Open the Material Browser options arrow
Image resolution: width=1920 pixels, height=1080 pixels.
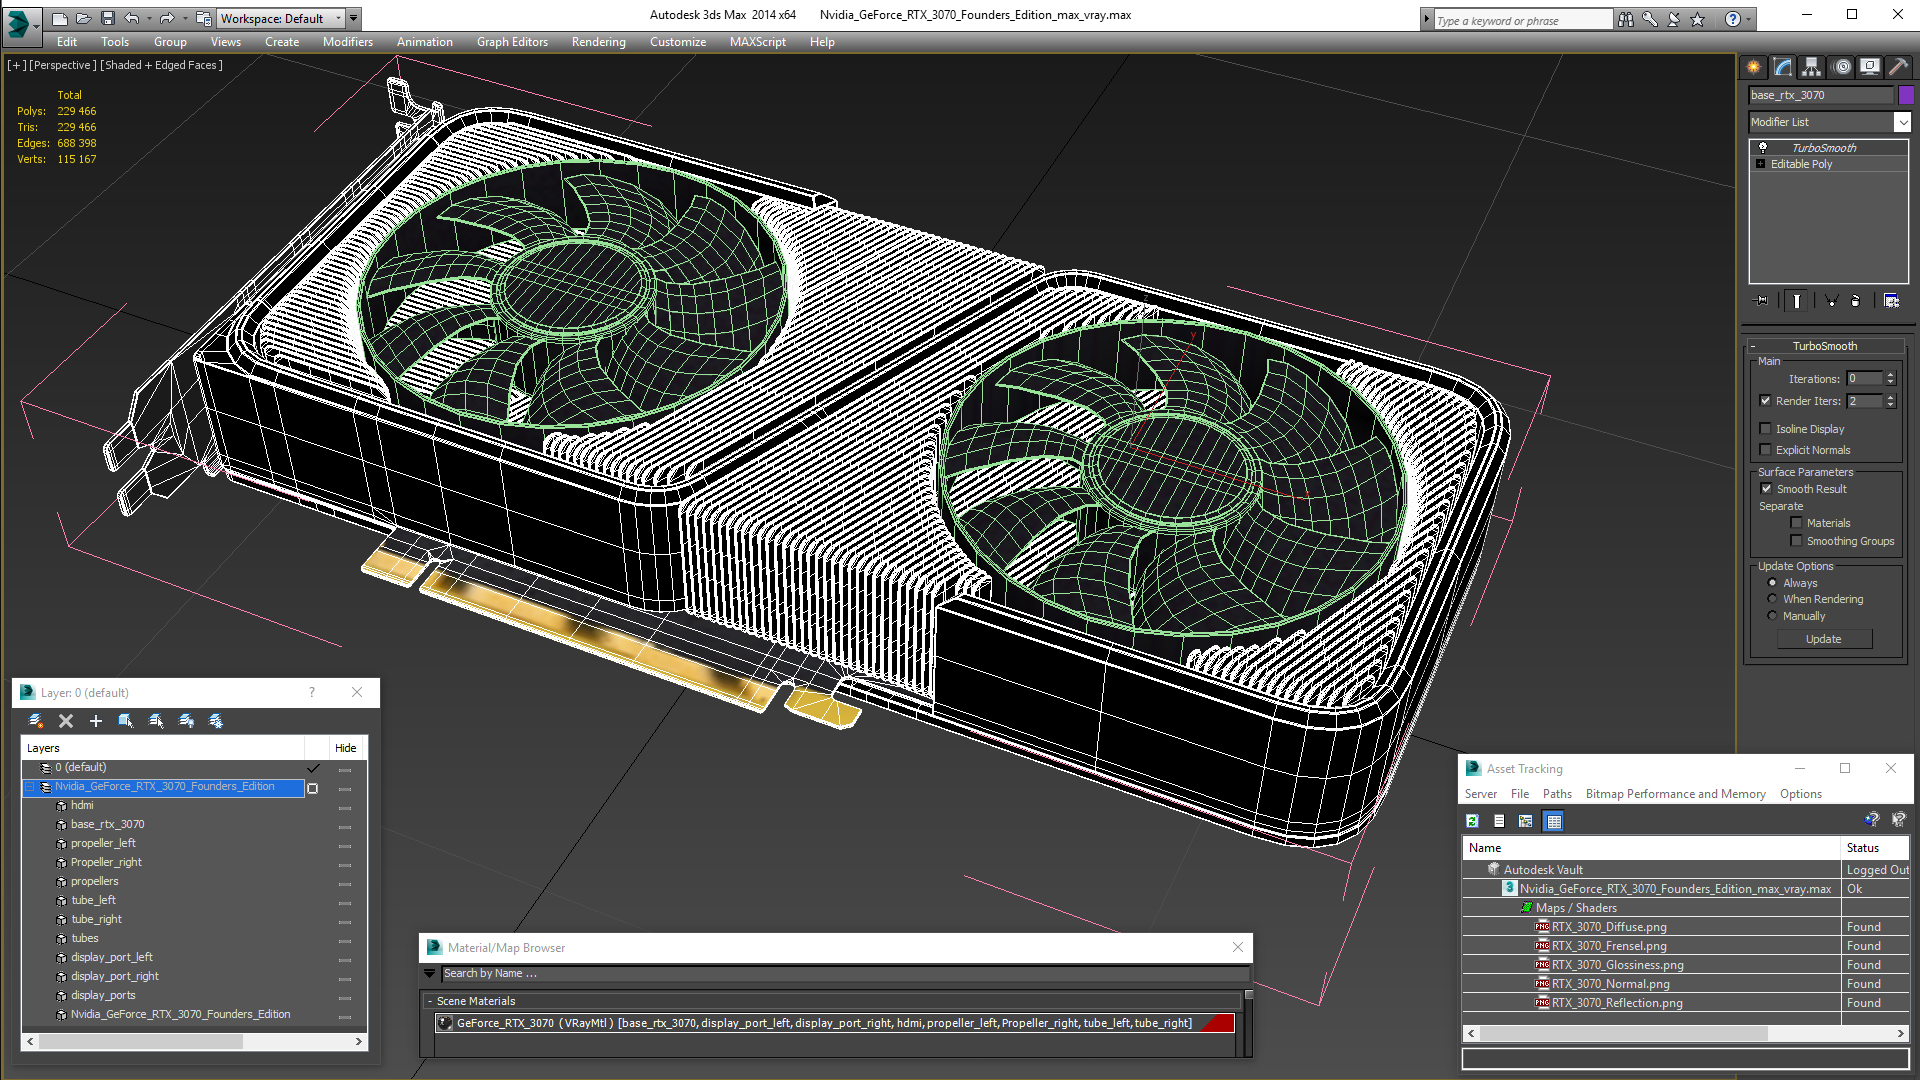tap(430, 973)
